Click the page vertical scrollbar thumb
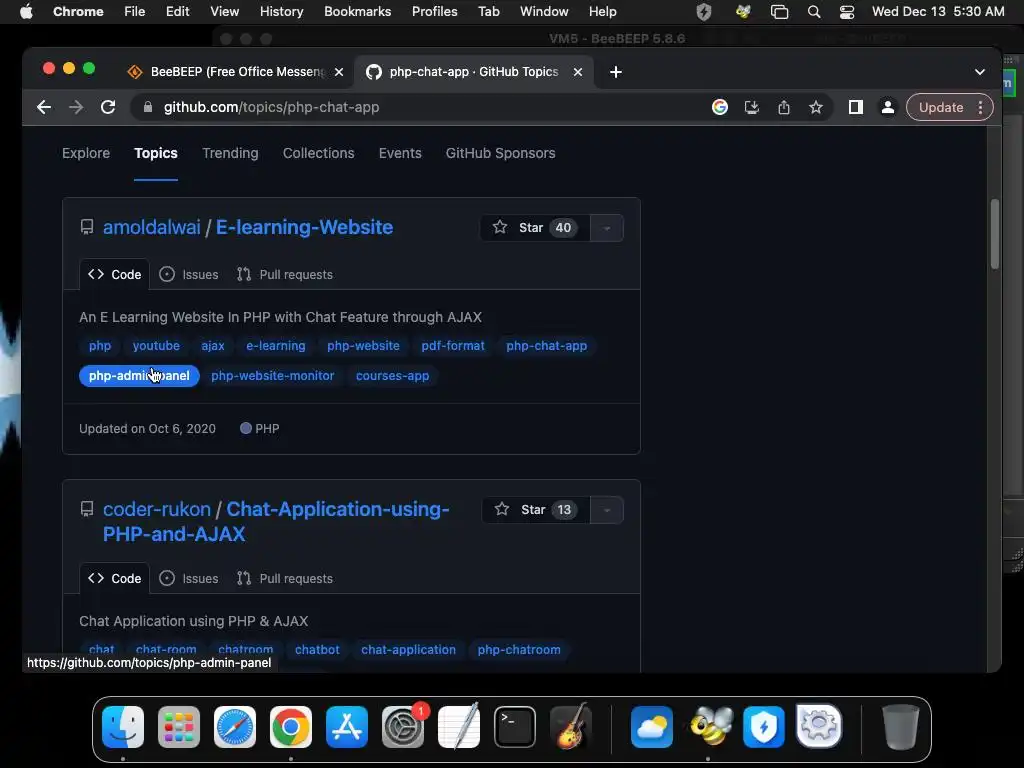This screenshot has width=1024, height=768. tap(995, 234)
